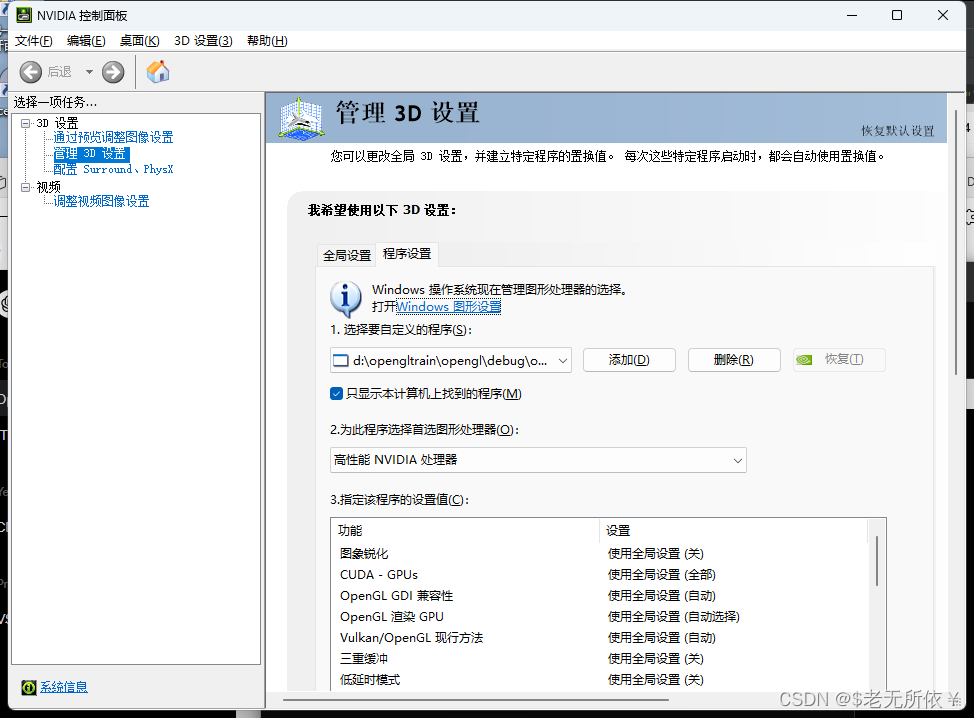Screen dimensions: 974x718
Task: Open the program selection dropdown
Action: (x=451, y=360)
